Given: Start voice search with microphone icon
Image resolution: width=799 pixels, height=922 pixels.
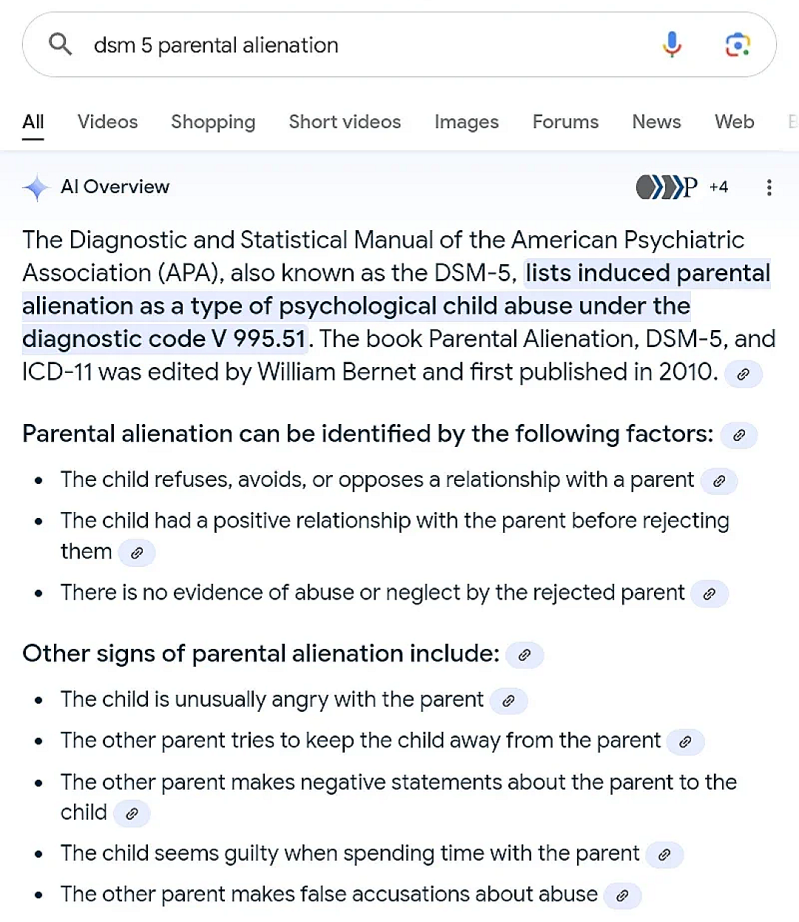Looking at the screenshot, I should point(672,45).
